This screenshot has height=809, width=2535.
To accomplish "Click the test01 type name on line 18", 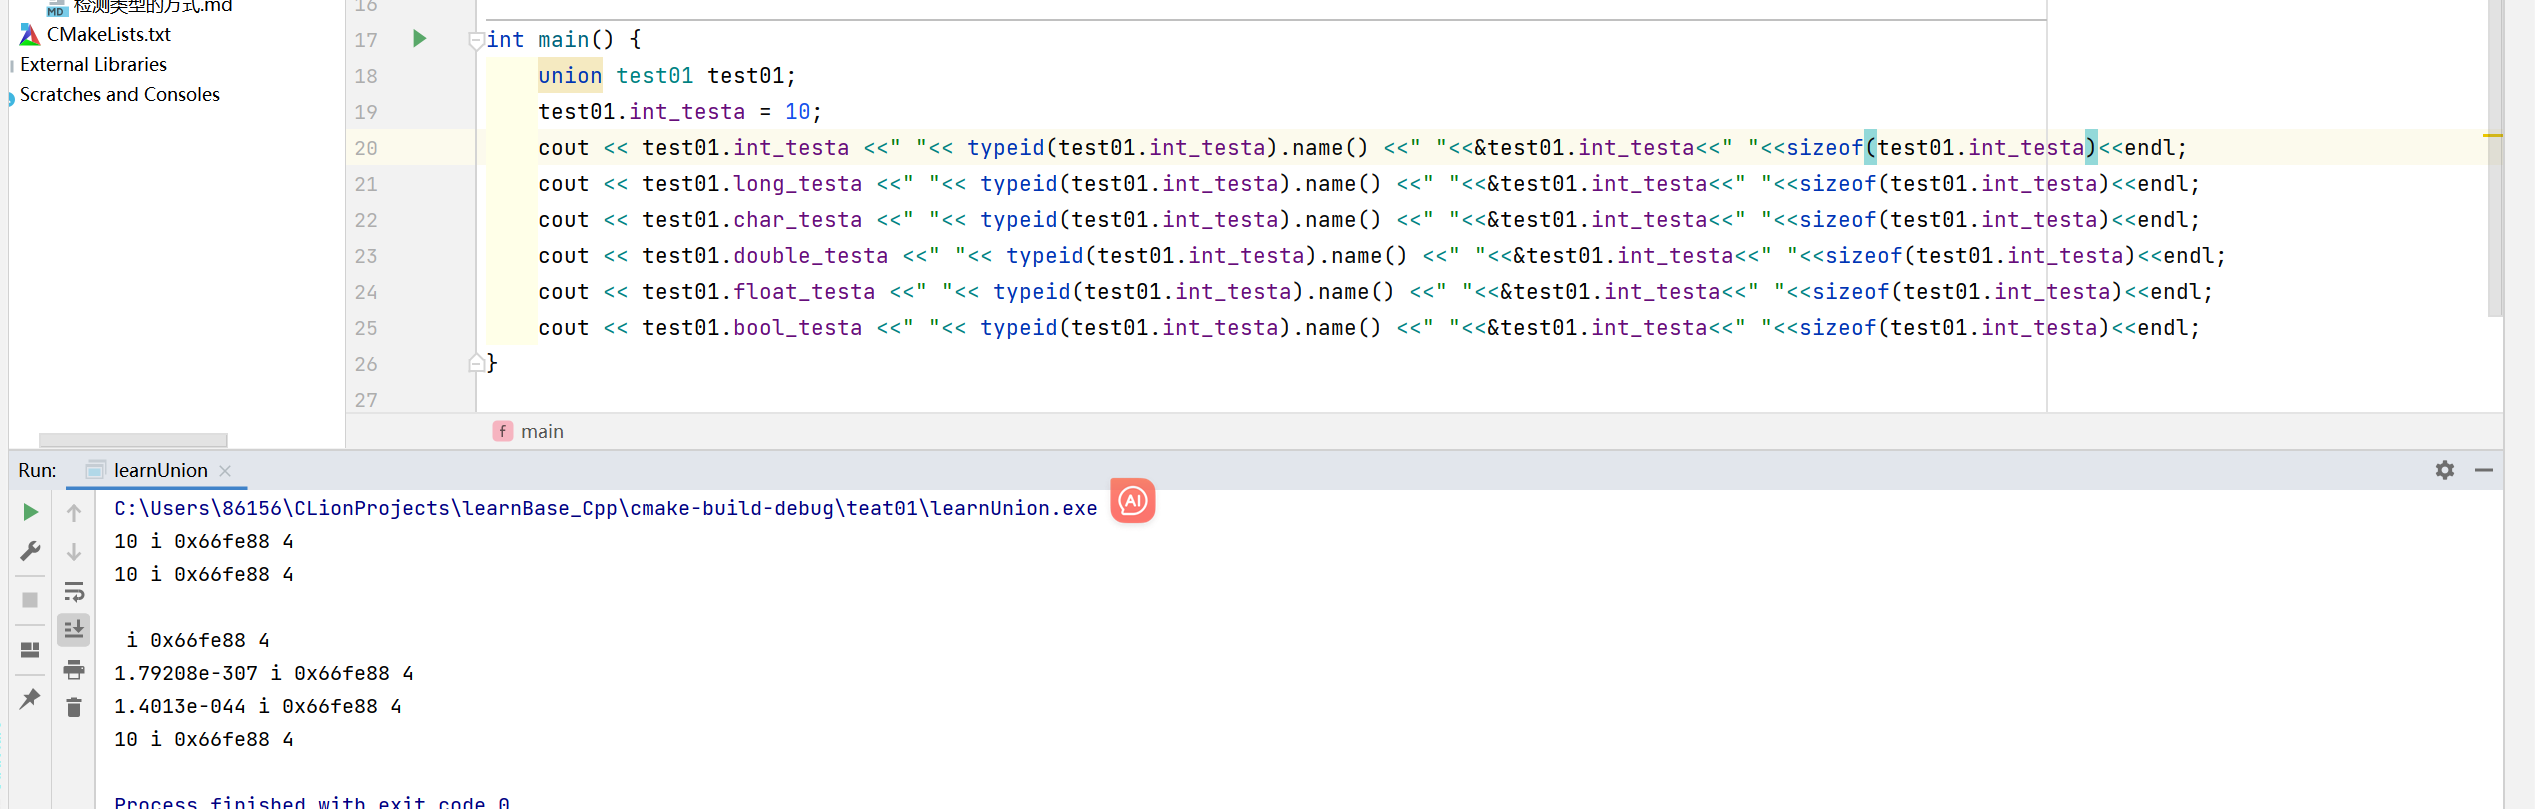I will pyautogui.click(x=654, y=76).
